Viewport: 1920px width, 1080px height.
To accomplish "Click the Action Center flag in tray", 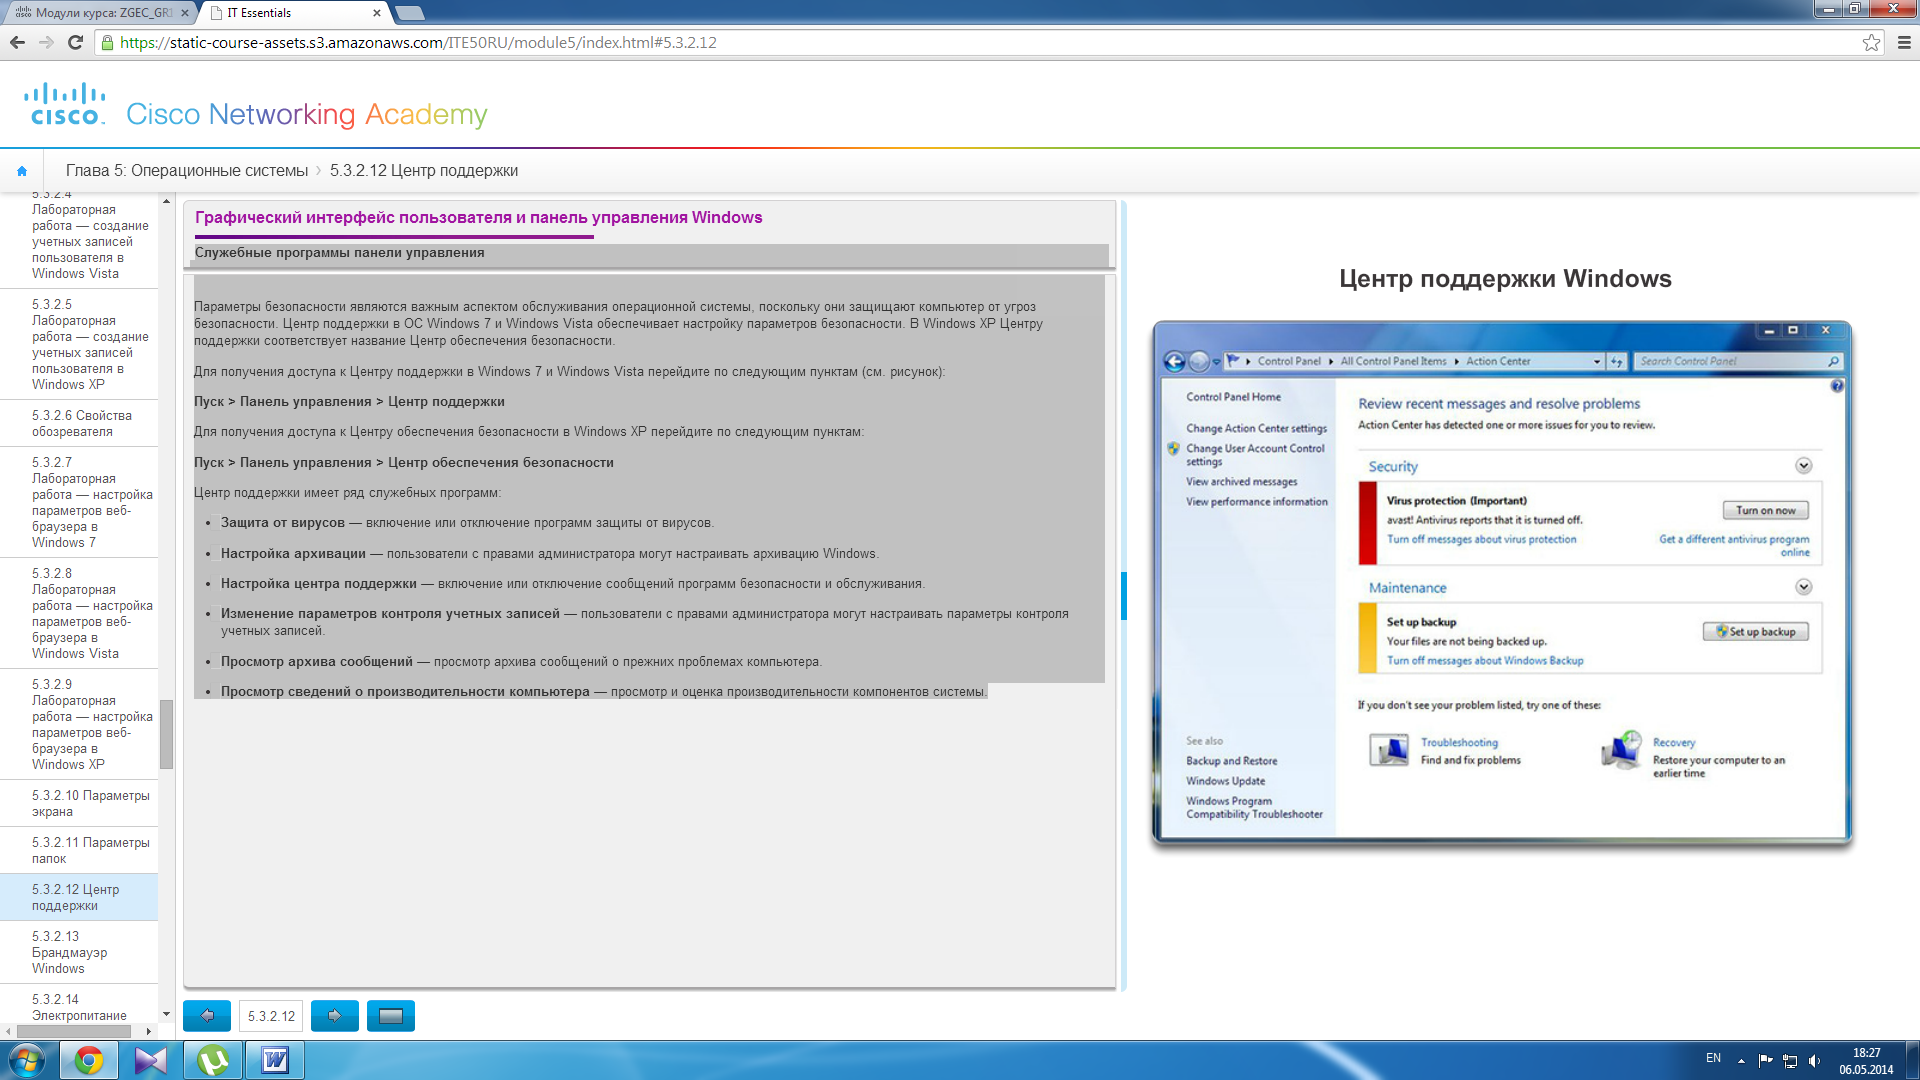I will coord(1765,1060).
